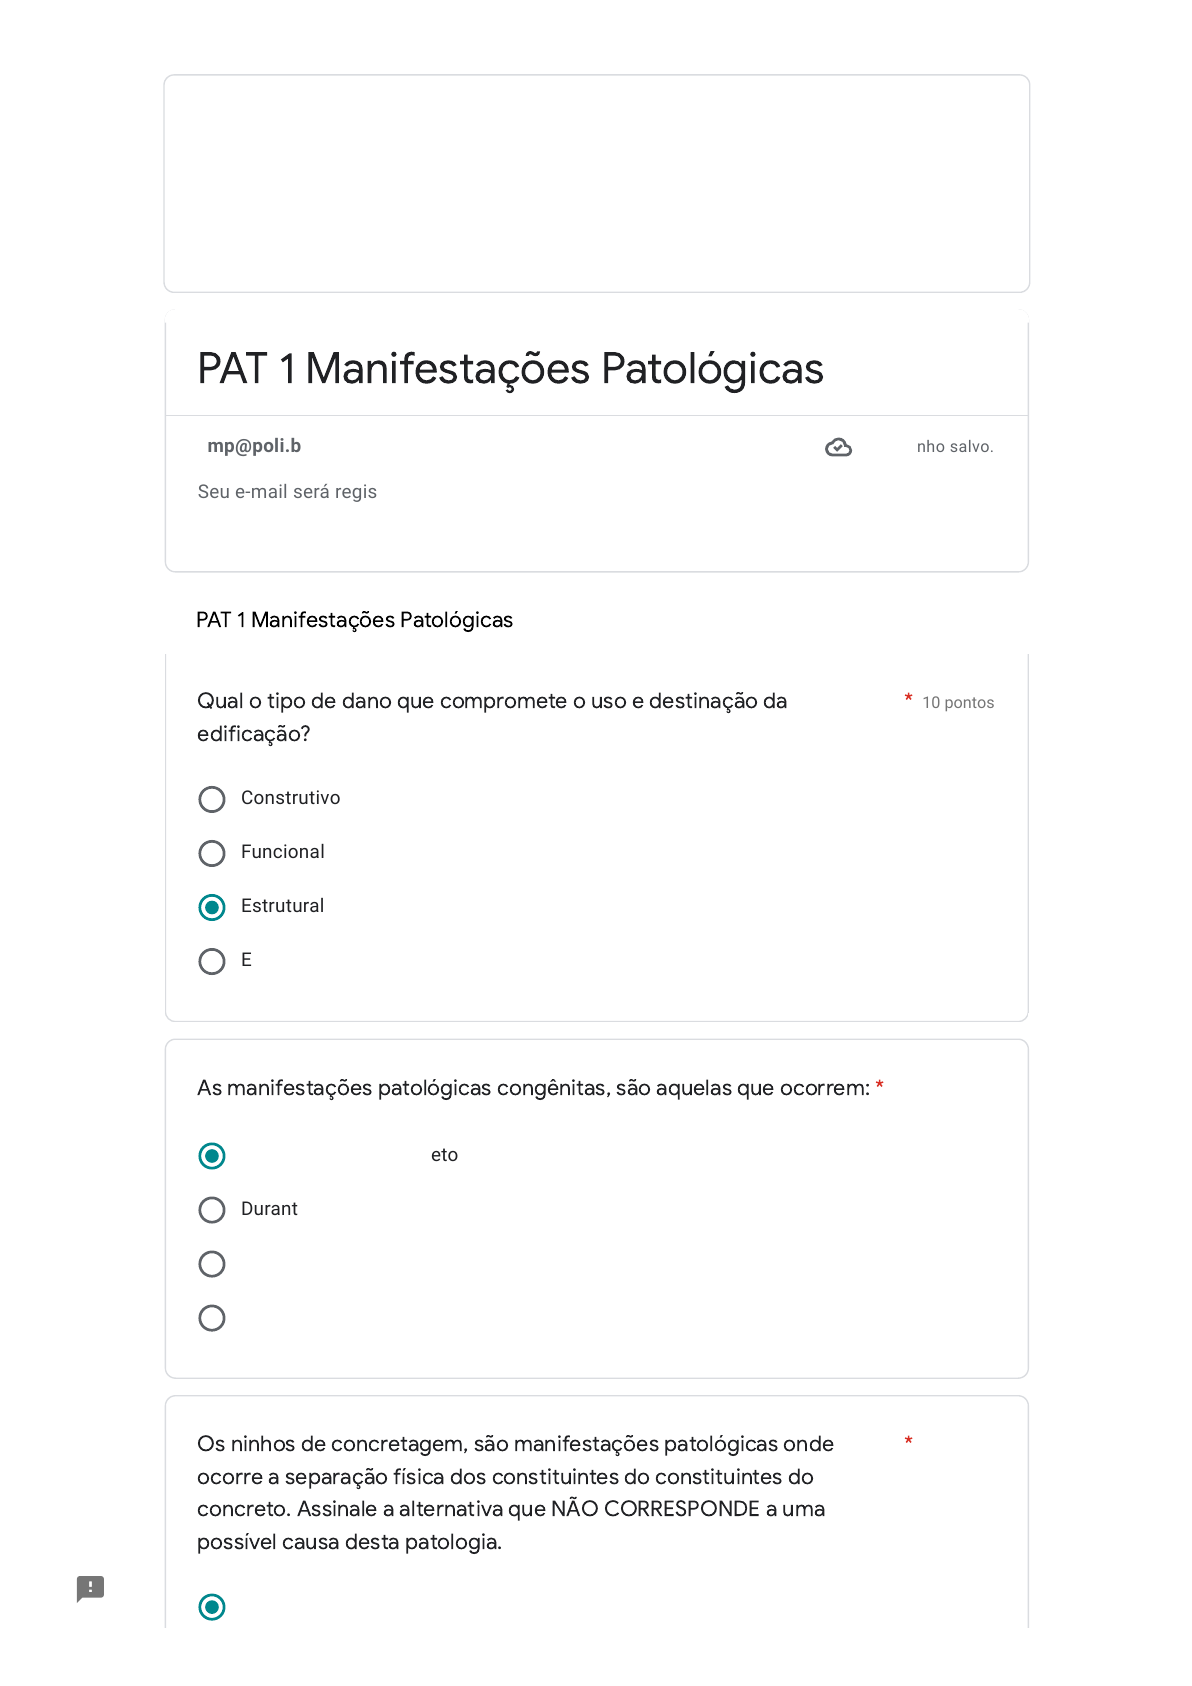This screenshot has height=1686, width=1192.
Task: Select the radio option starting with Durant
Action: coord(212,1210)
